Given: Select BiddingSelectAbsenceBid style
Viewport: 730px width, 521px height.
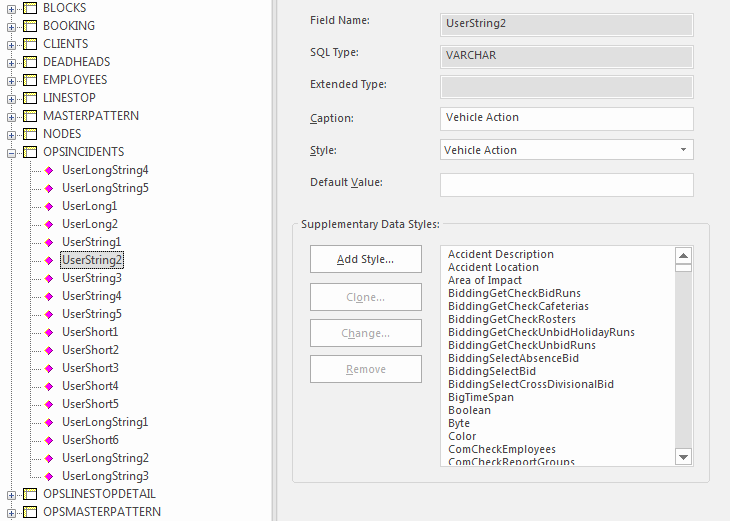Looking at the screenshot, I should coord(513,359).
